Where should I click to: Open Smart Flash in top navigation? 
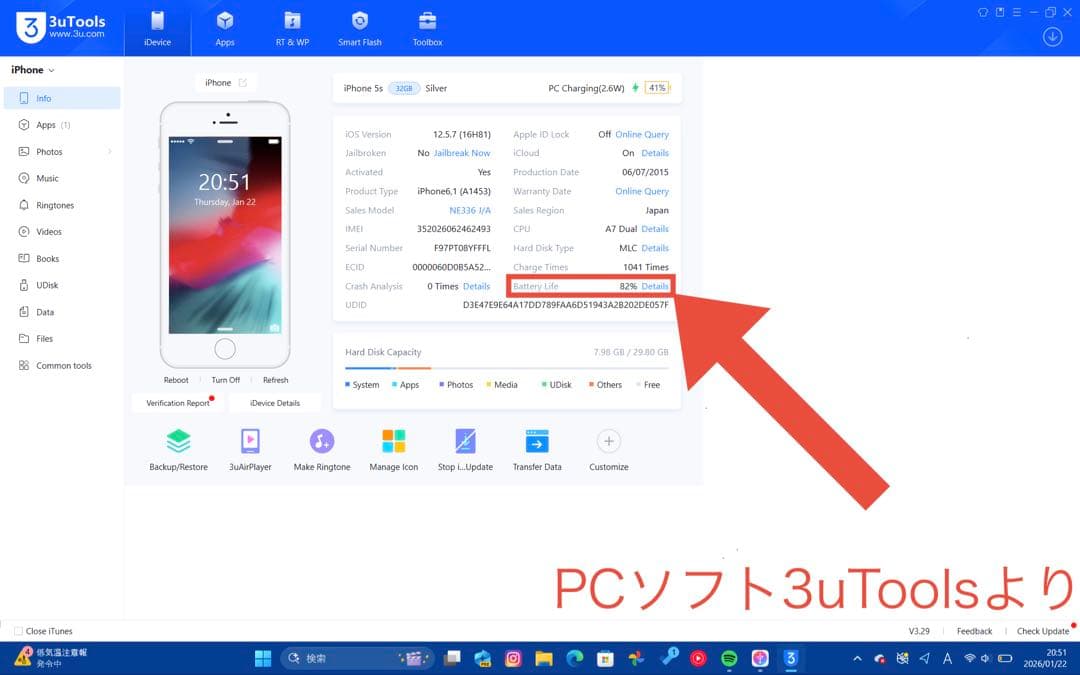360,28
